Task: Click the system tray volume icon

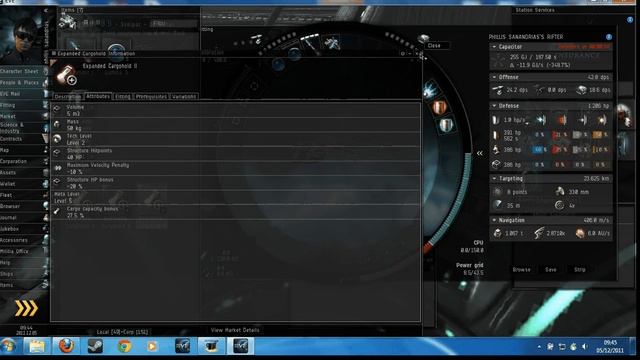Action: pos(584,347)
